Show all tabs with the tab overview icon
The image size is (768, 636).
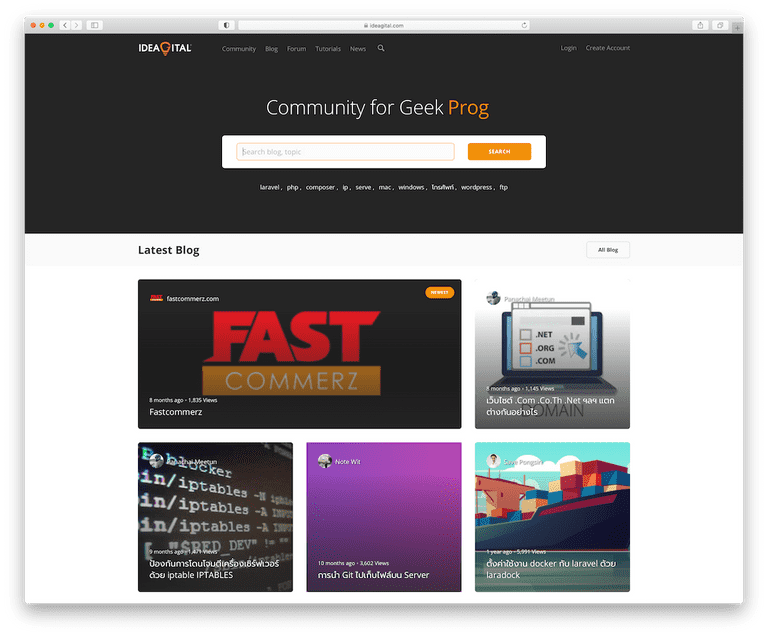(720, 25)
